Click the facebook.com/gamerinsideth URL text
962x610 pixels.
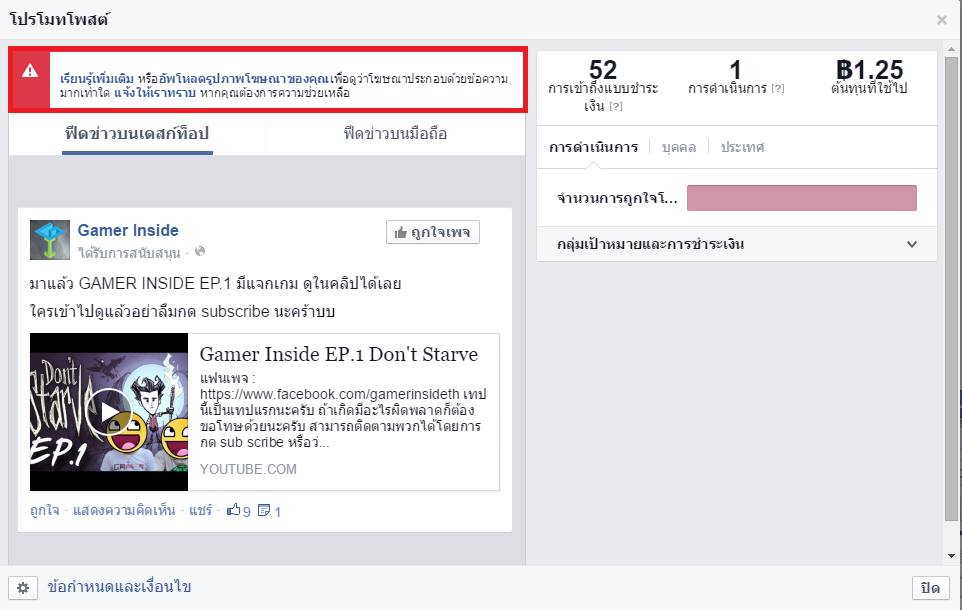click(330, 394)
